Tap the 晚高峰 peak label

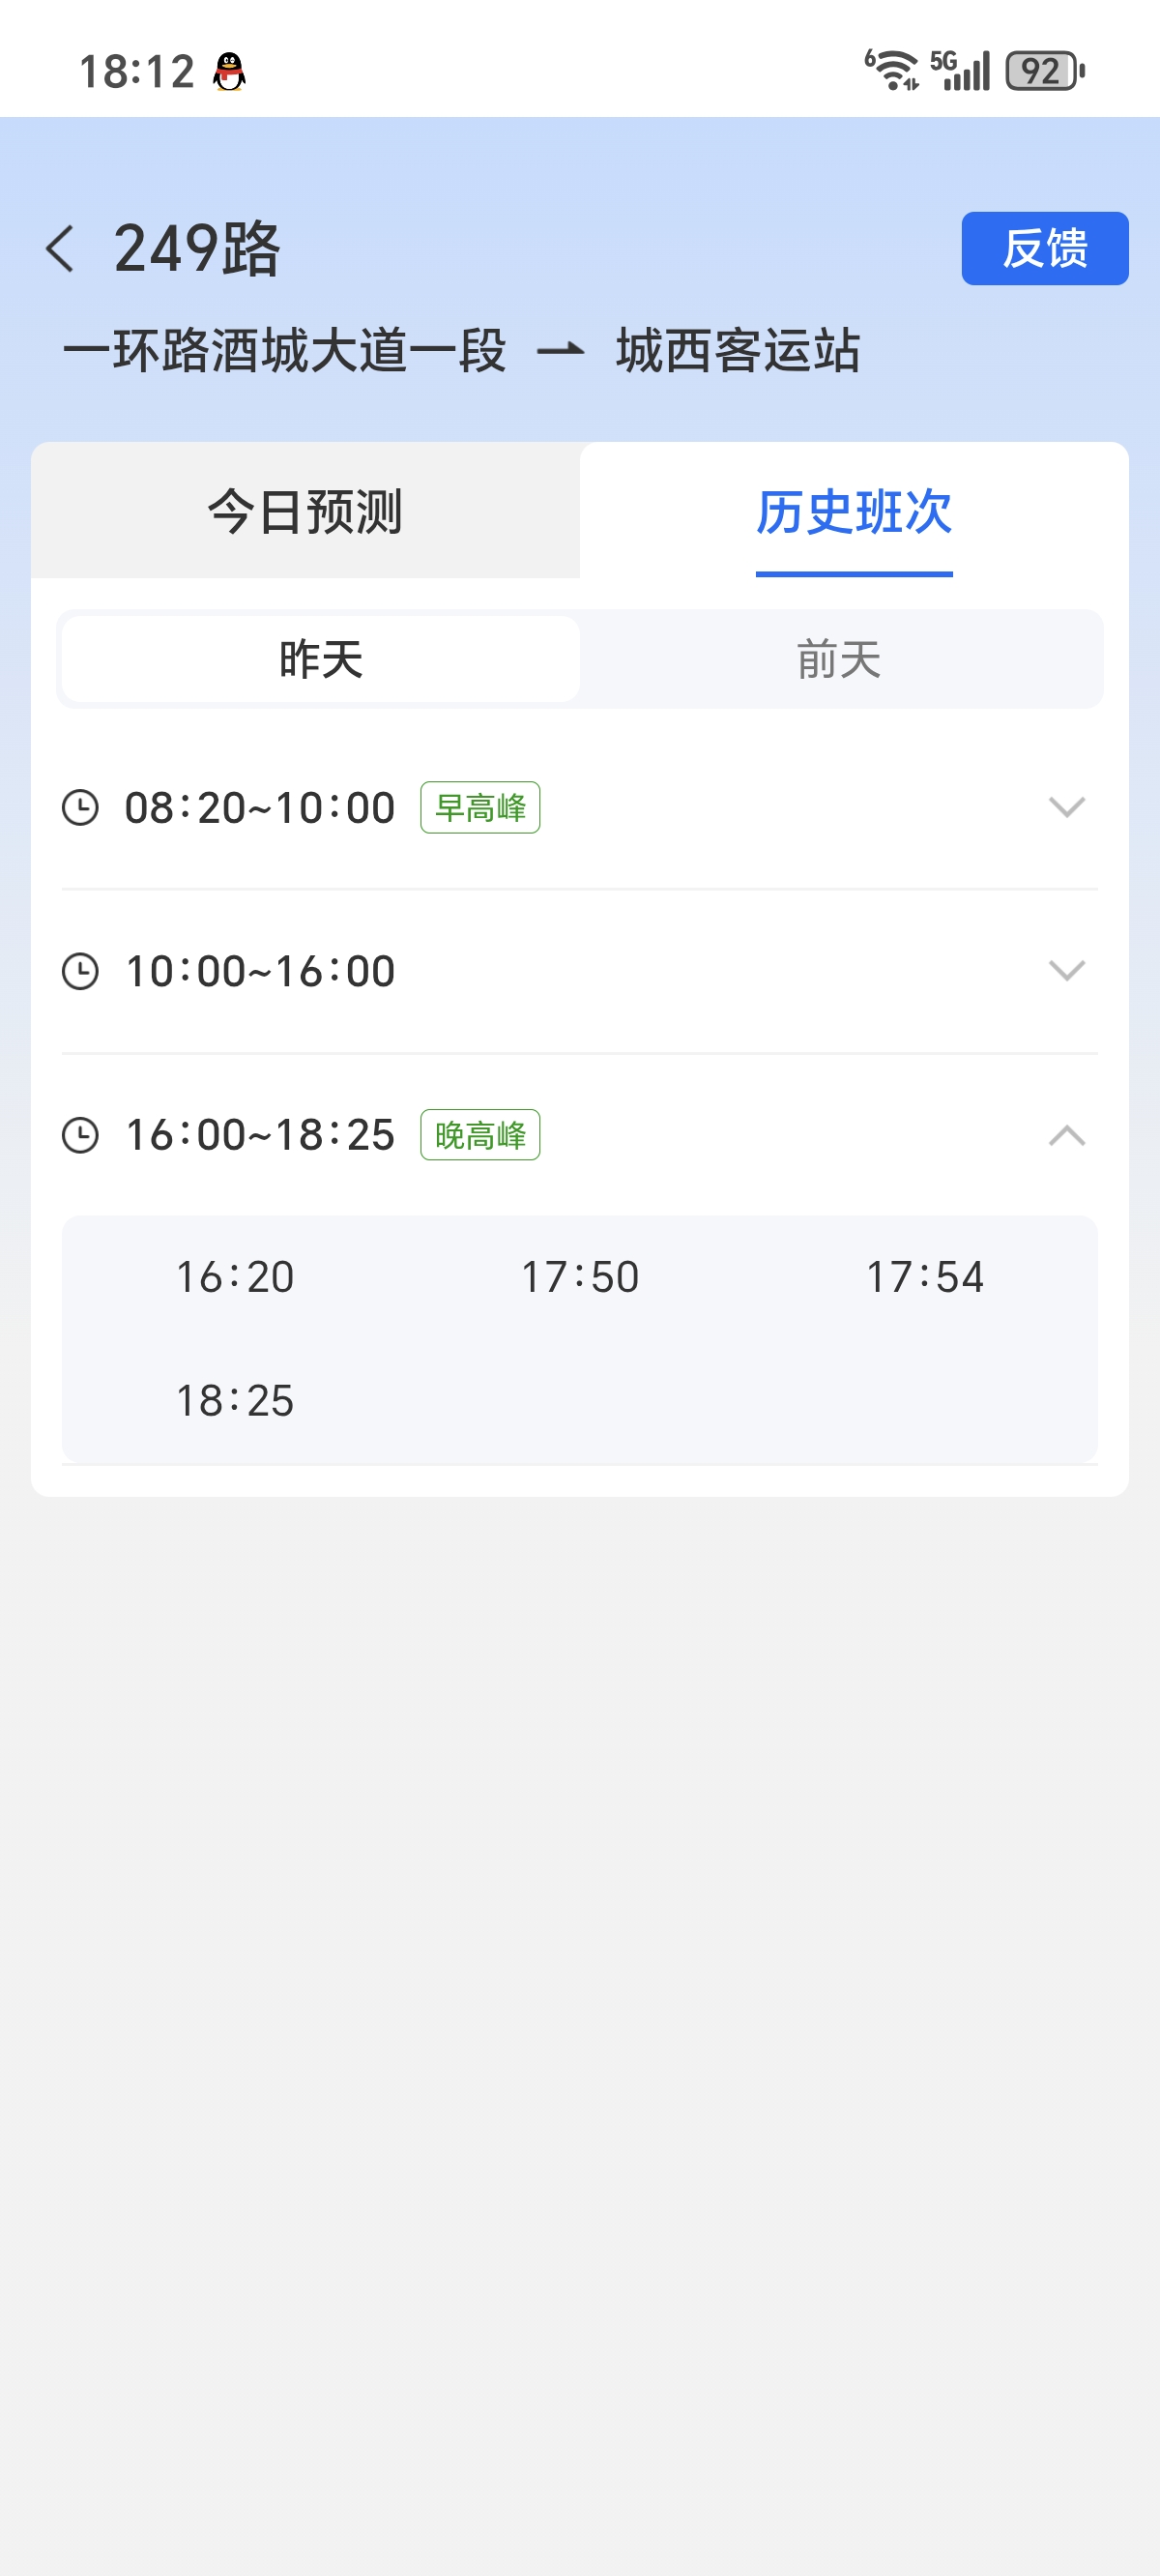point(480,1135)
